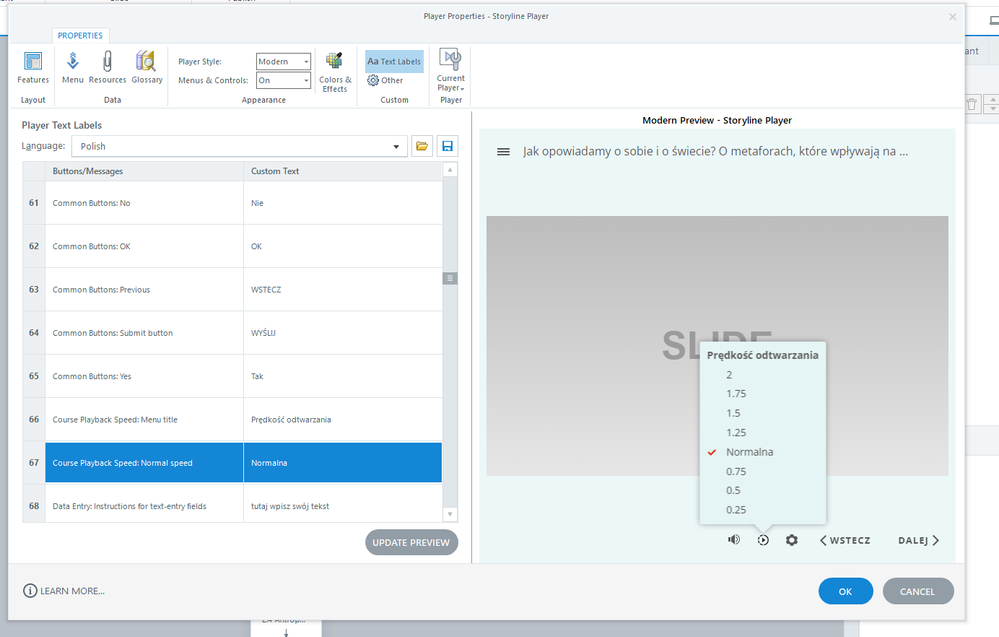Click the open language file folder icon
Image resolution: width=999 pixels, height=637 pixels.
[422, 146]
